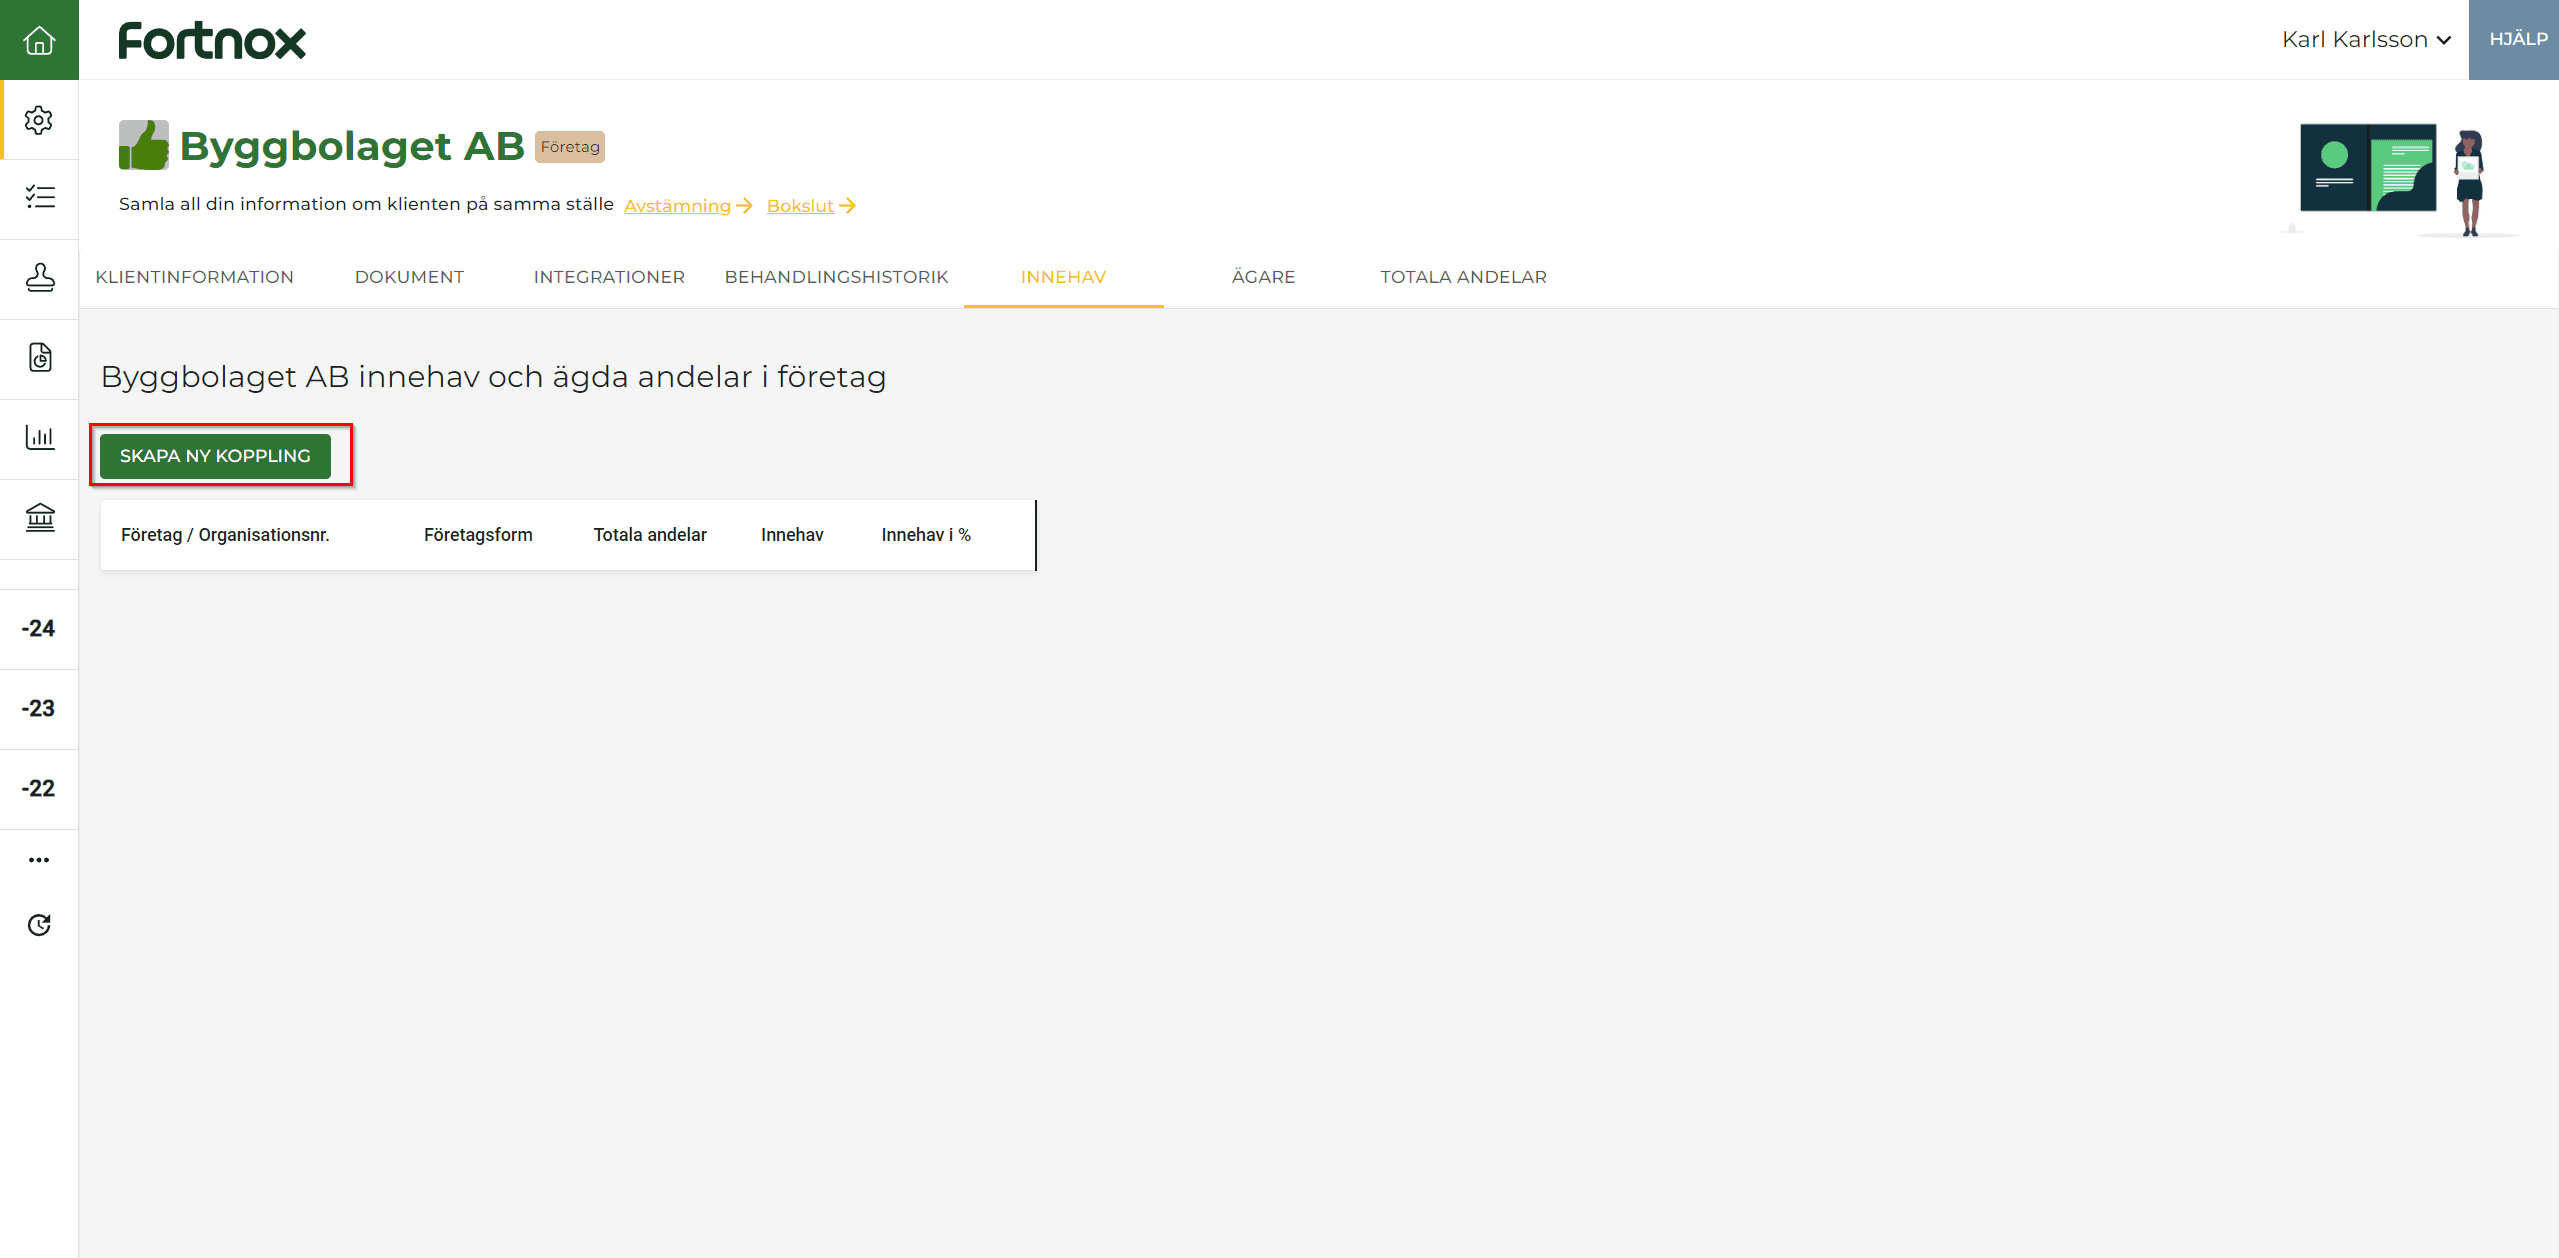
Task: Click the green thumbs-up client icon
Action: [144, 145]
